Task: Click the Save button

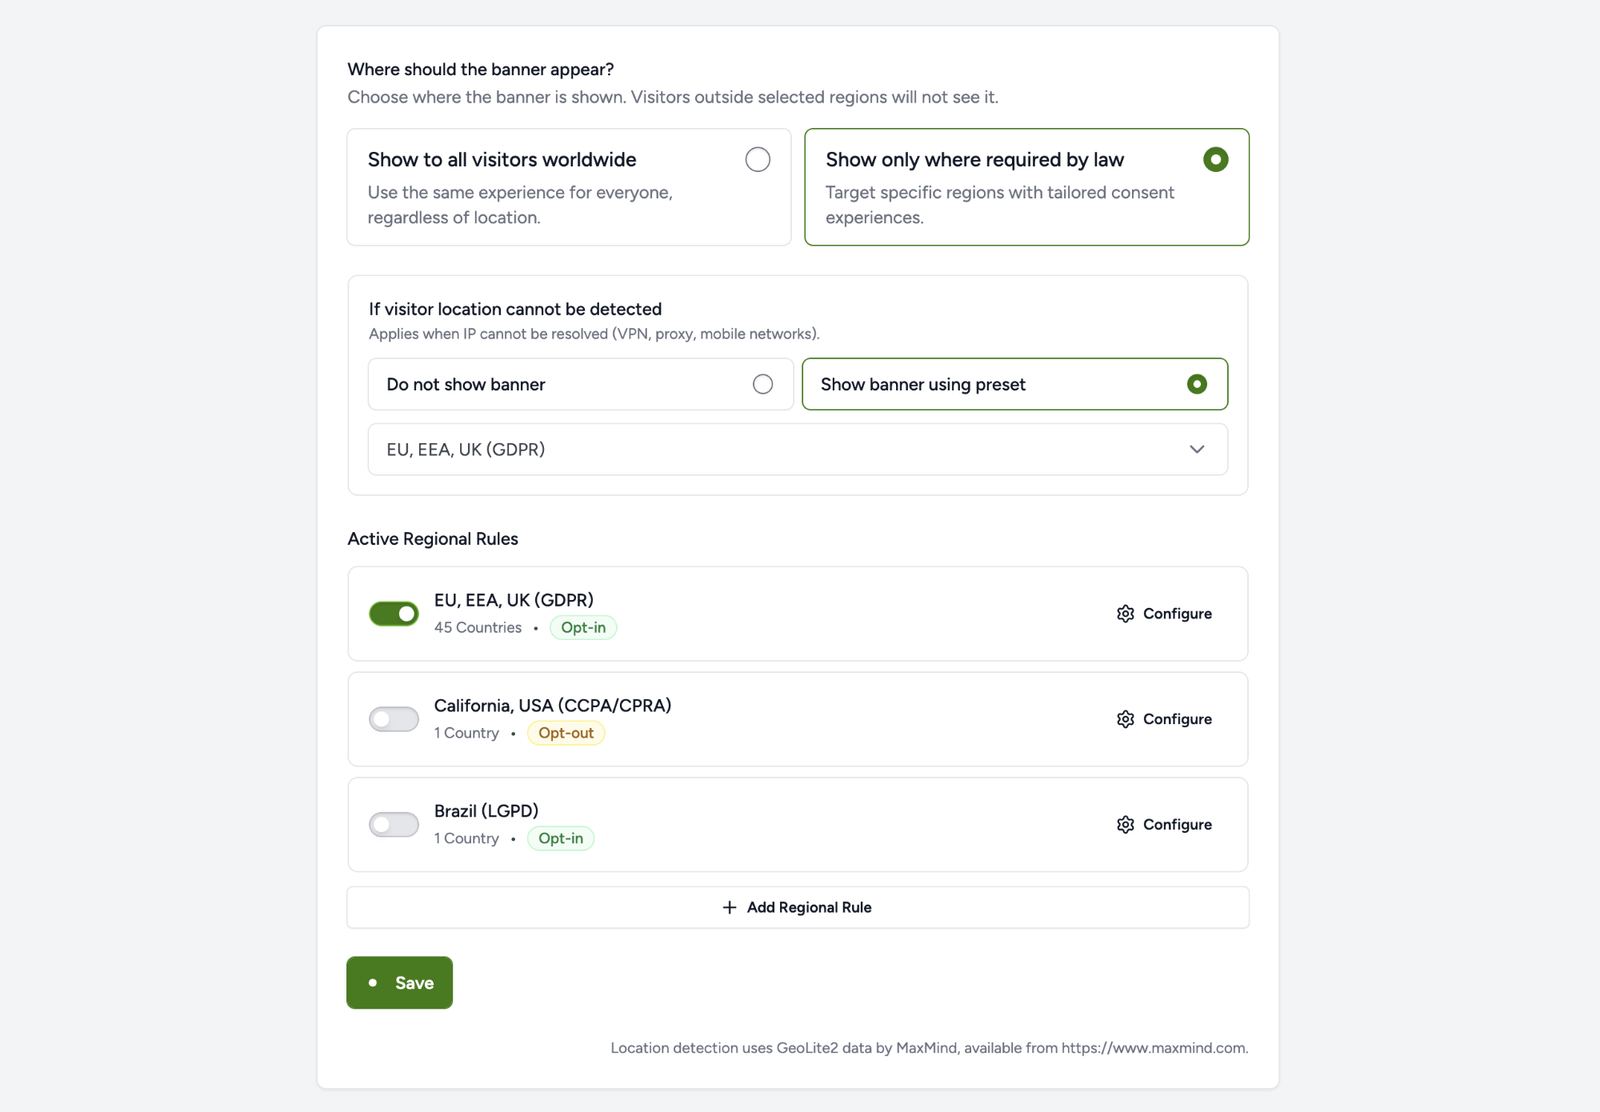Action: point(399,982)
